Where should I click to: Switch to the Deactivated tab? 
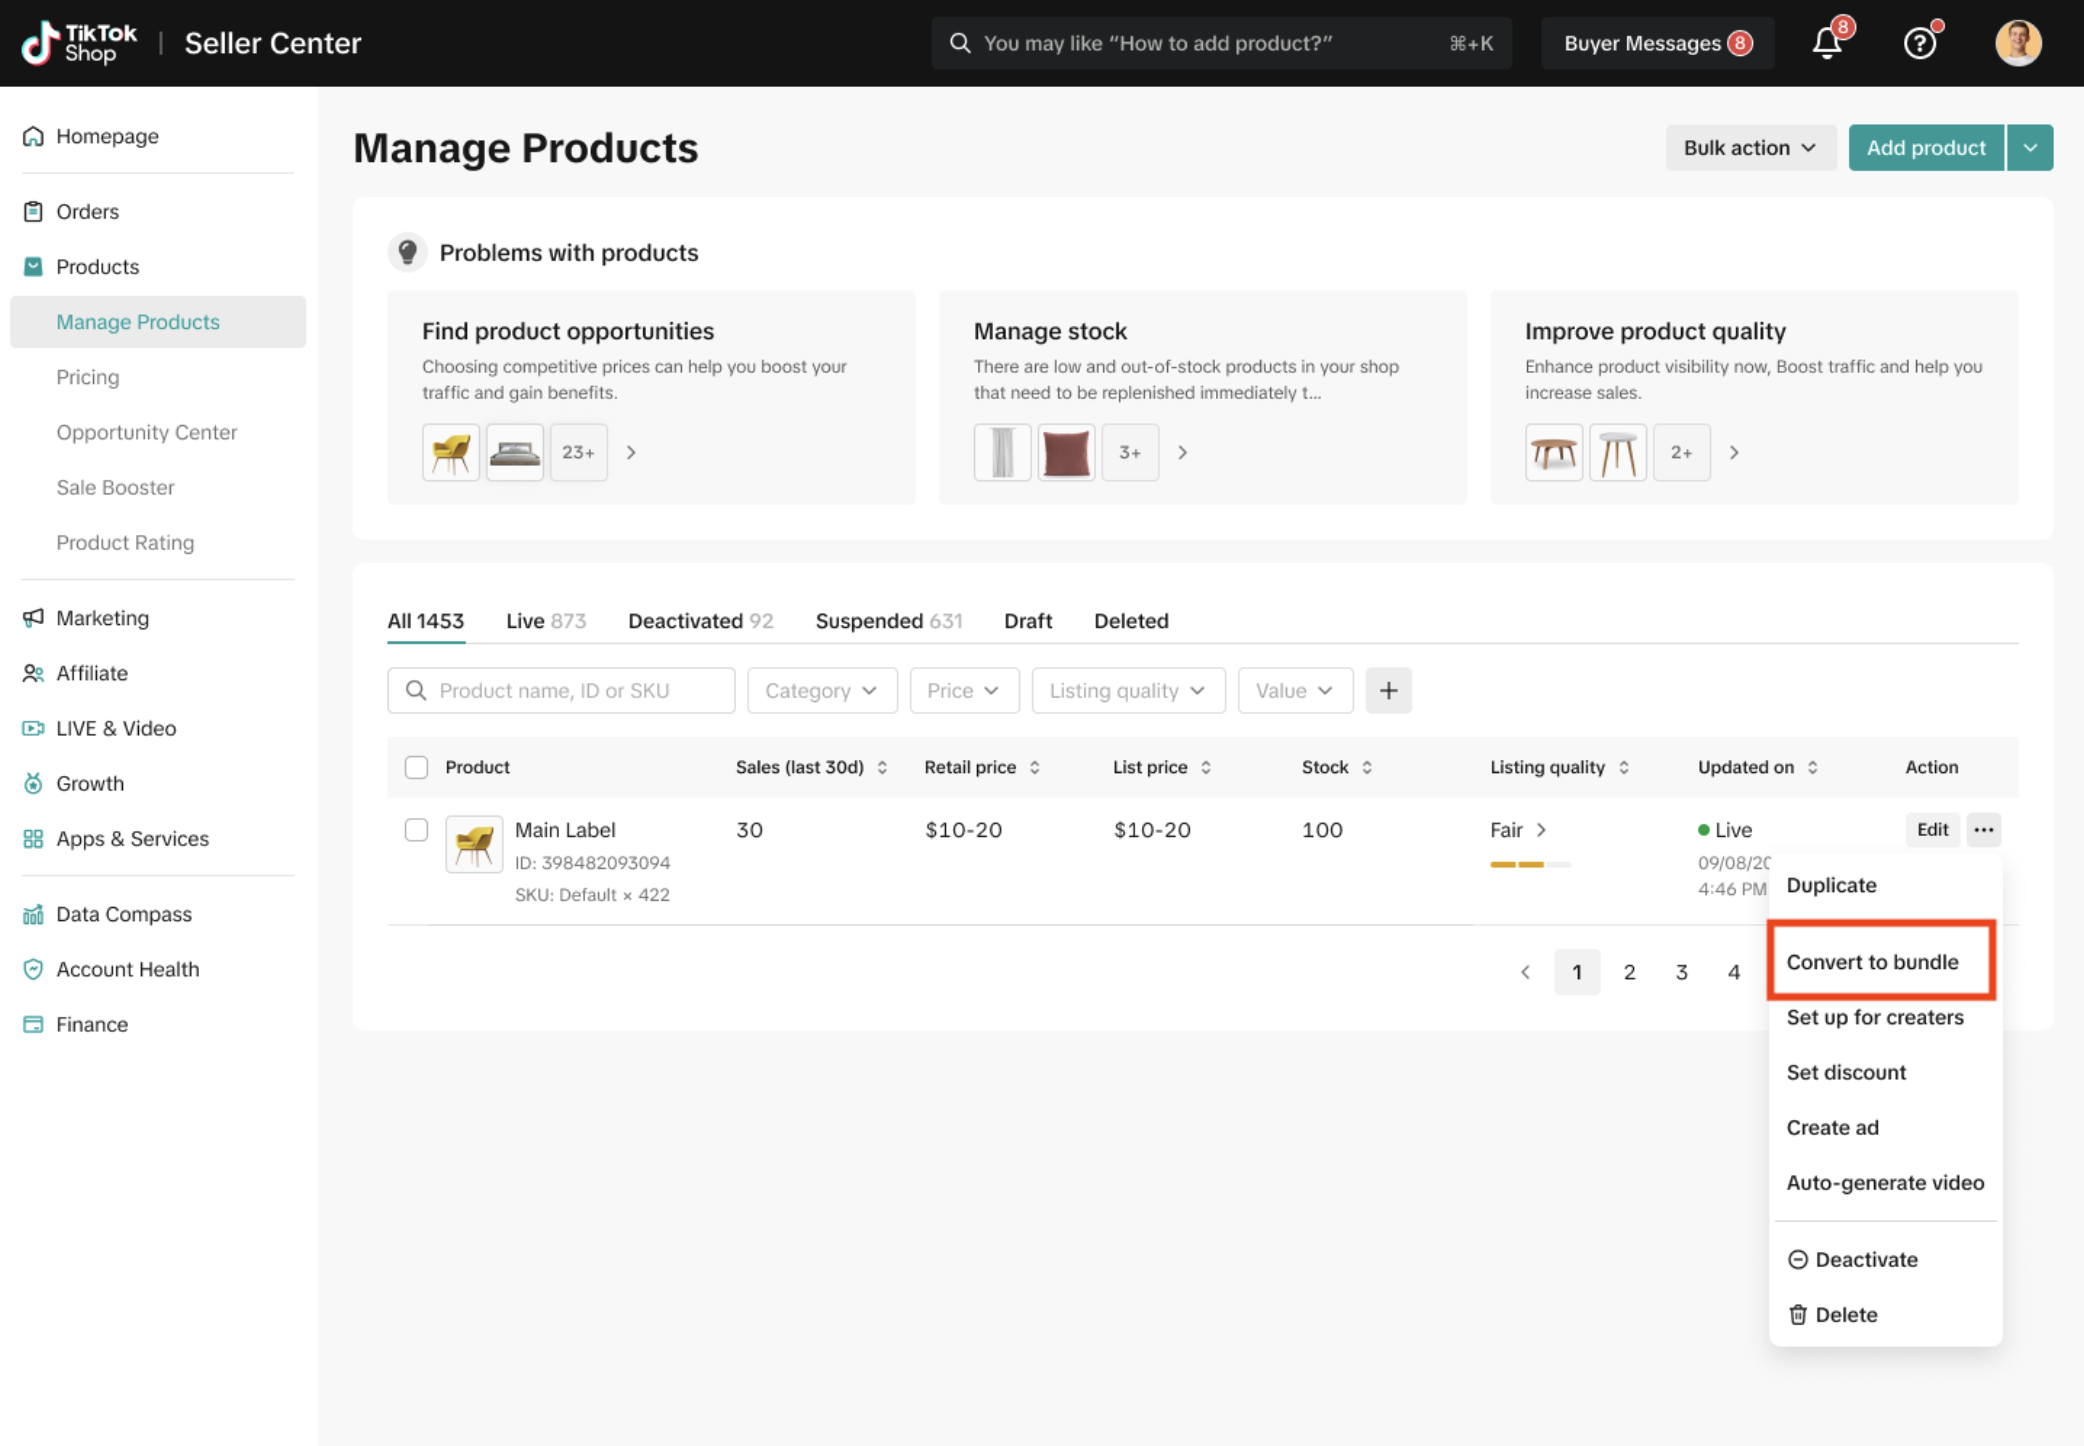(x=700, y=620)
